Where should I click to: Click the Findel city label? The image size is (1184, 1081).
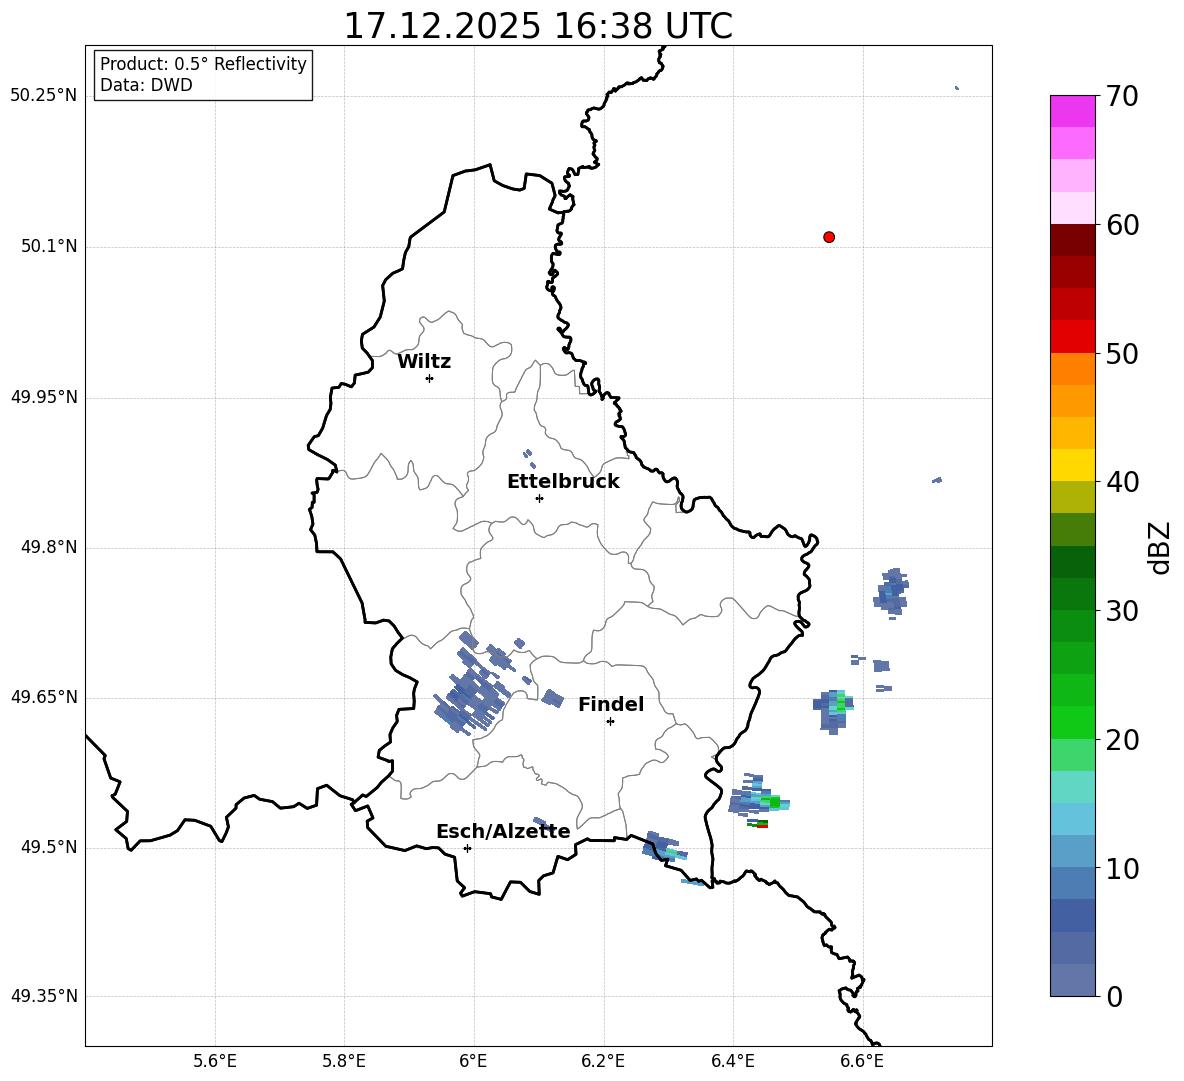(611, 704)
